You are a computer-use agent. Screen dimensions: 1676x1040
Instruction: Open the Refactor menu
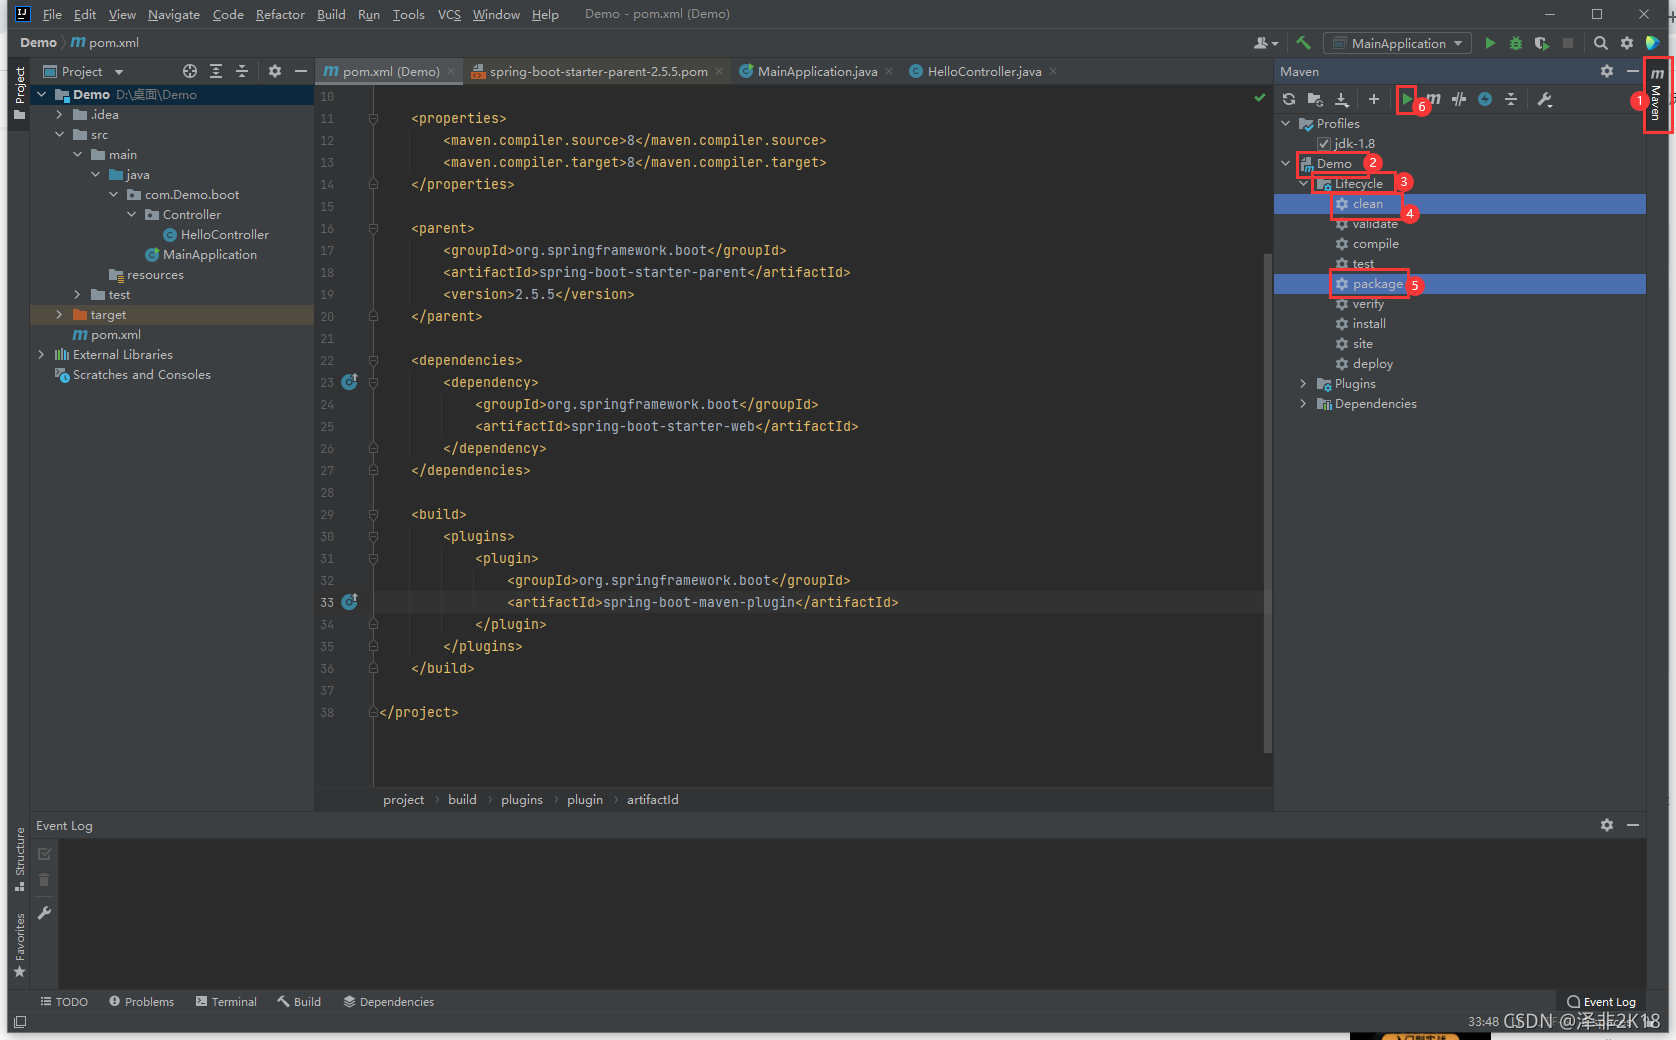[x=280, y=14]
